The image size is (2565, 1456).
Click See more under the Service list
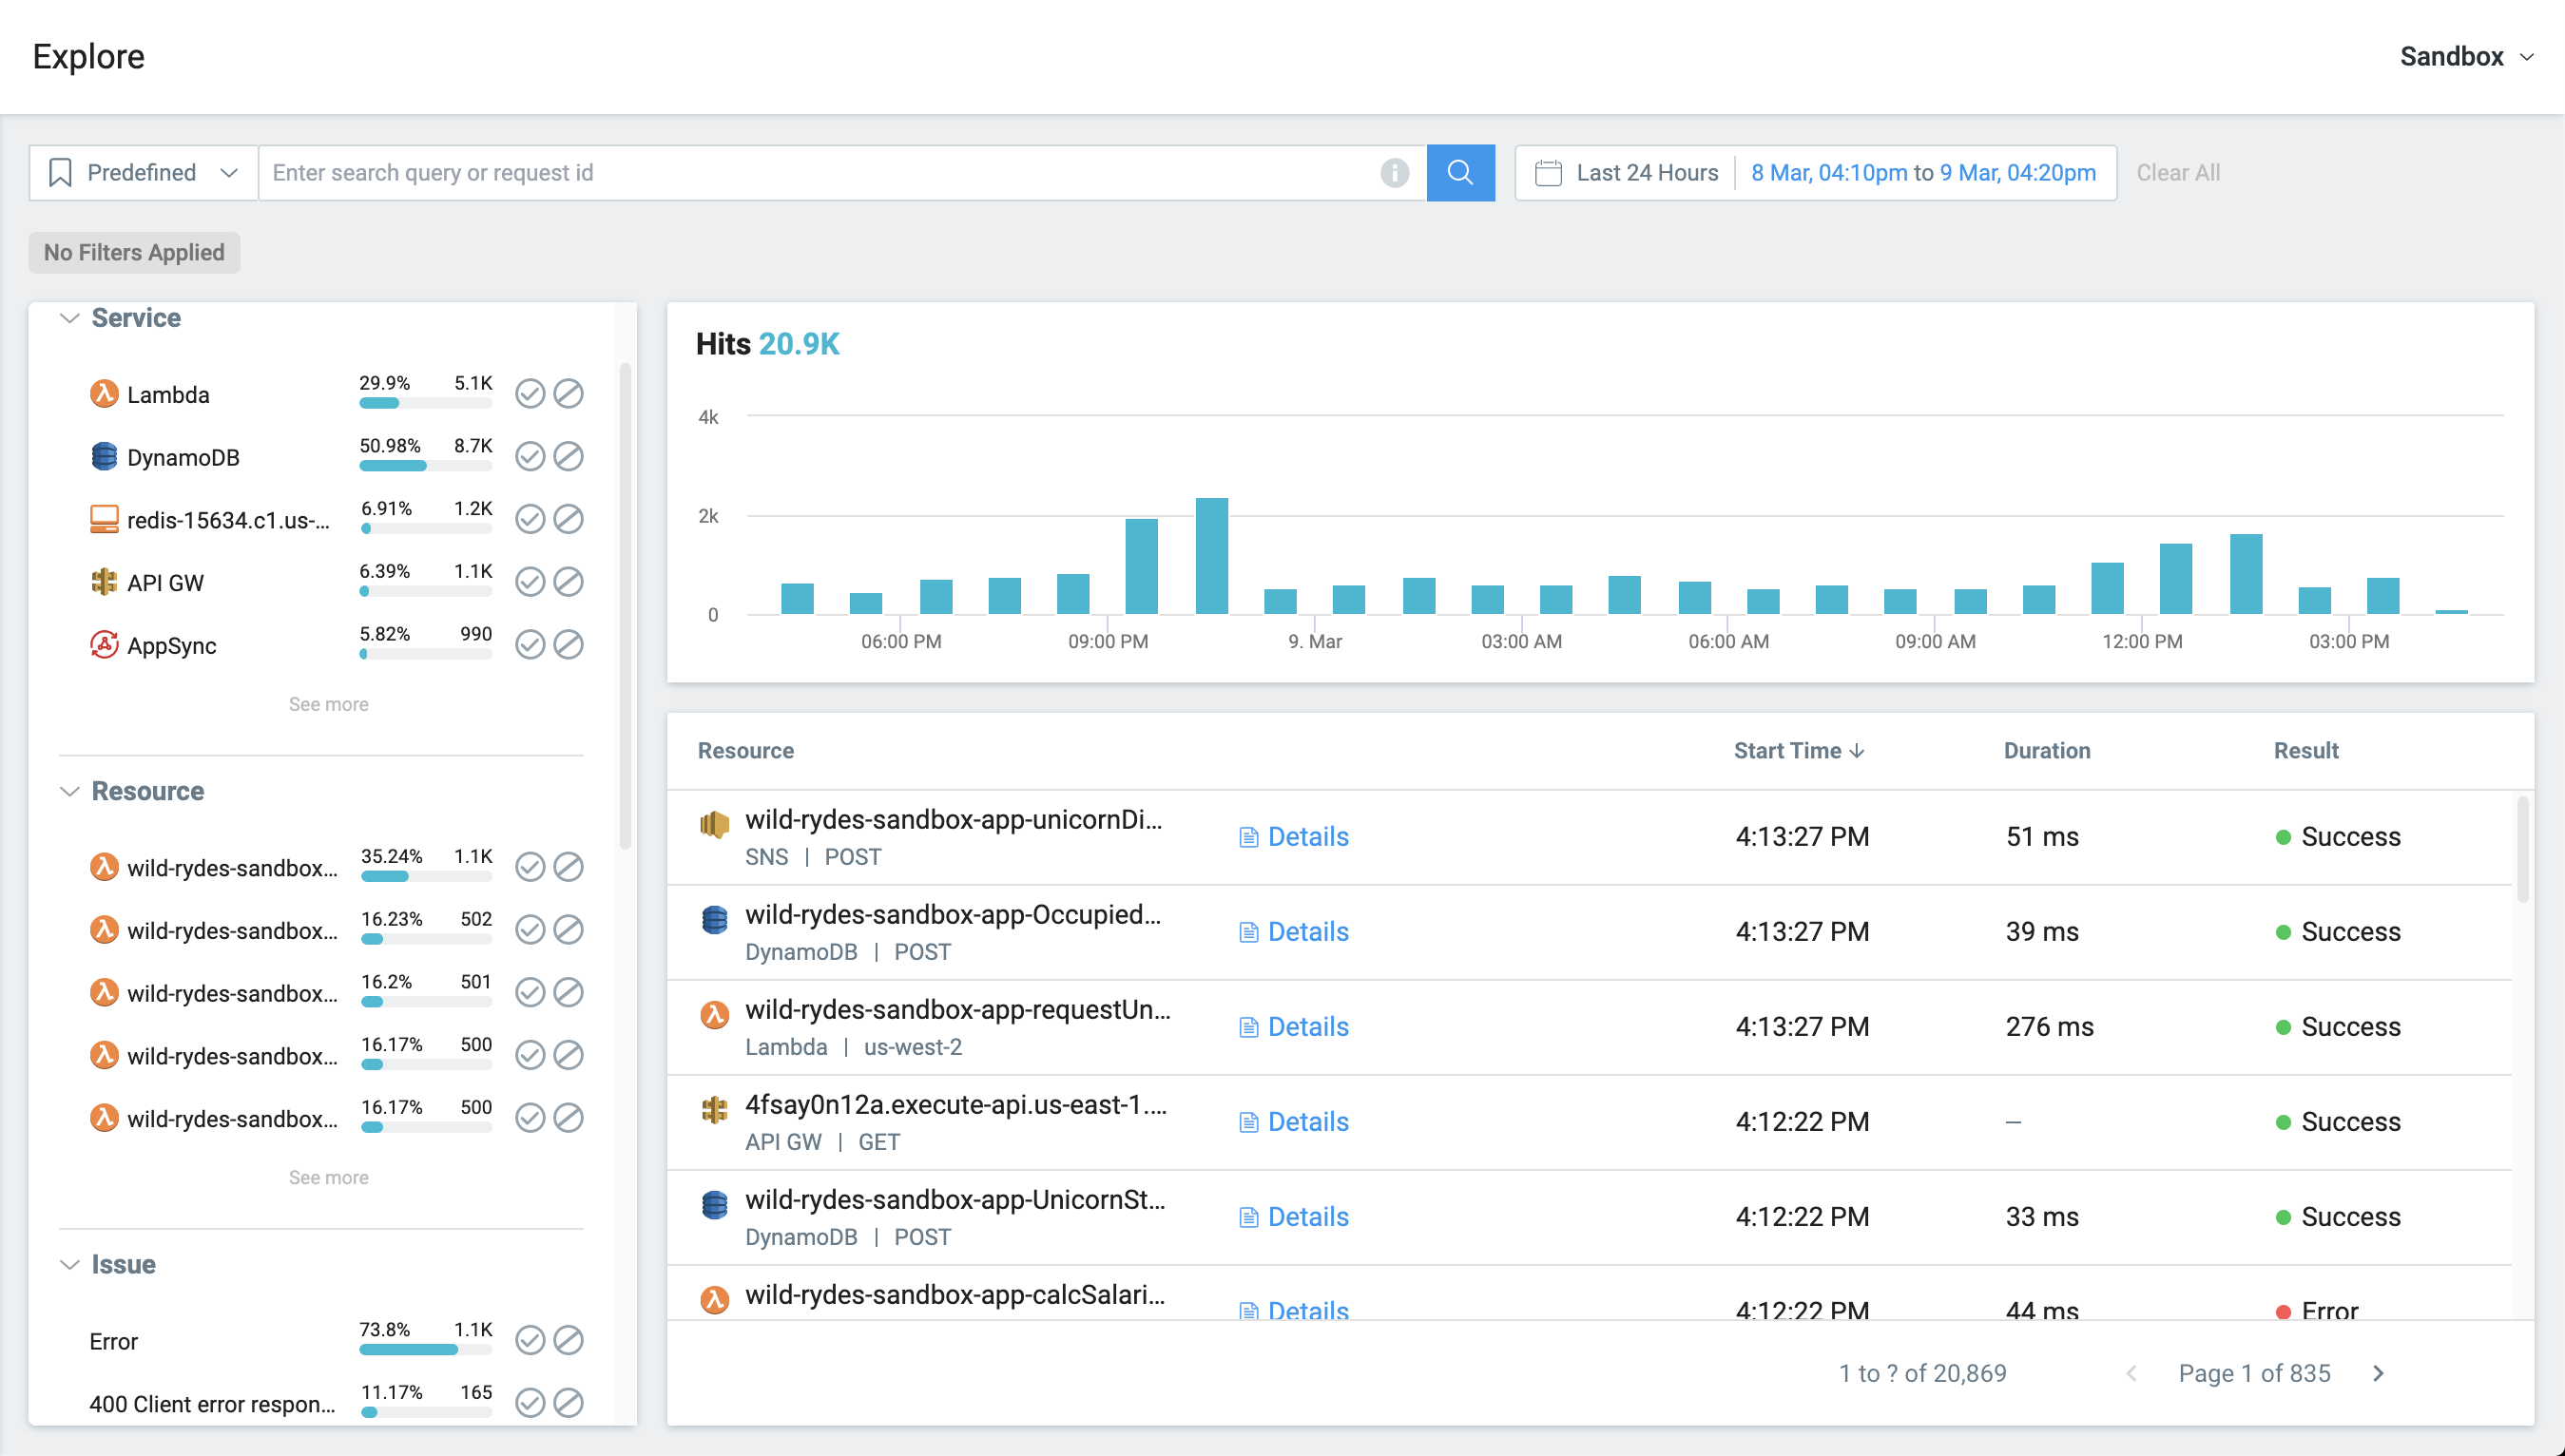(x=328, y=704)
